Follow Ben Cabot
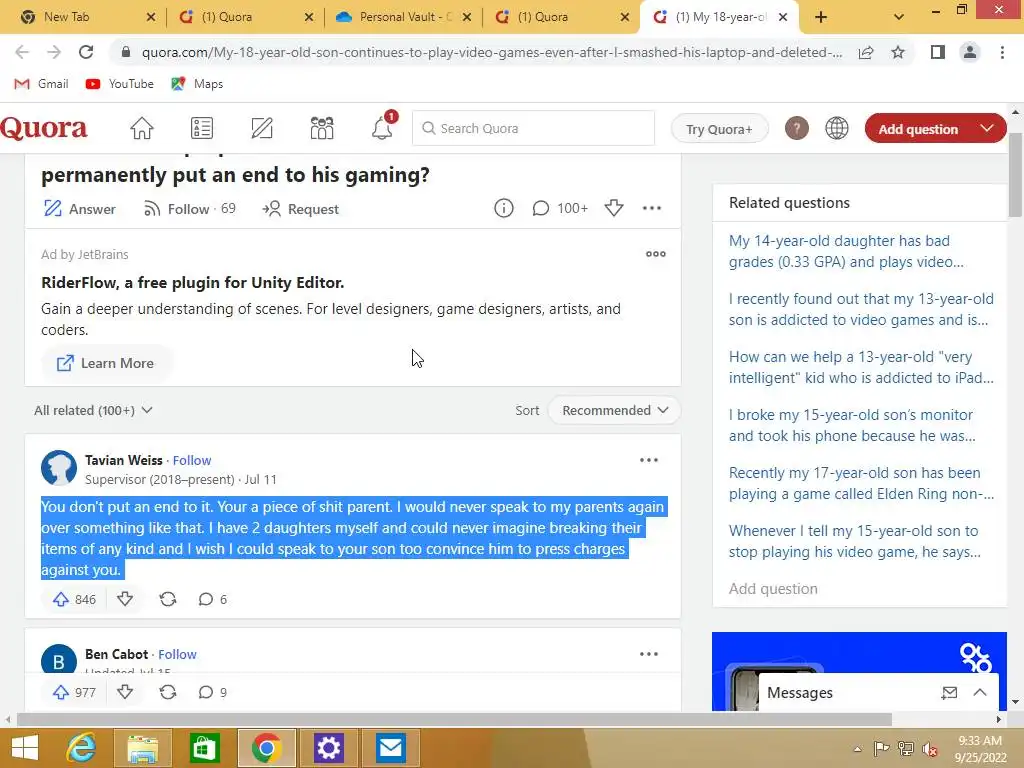This screenshot has width=1024, height=768. click(178, 654)
